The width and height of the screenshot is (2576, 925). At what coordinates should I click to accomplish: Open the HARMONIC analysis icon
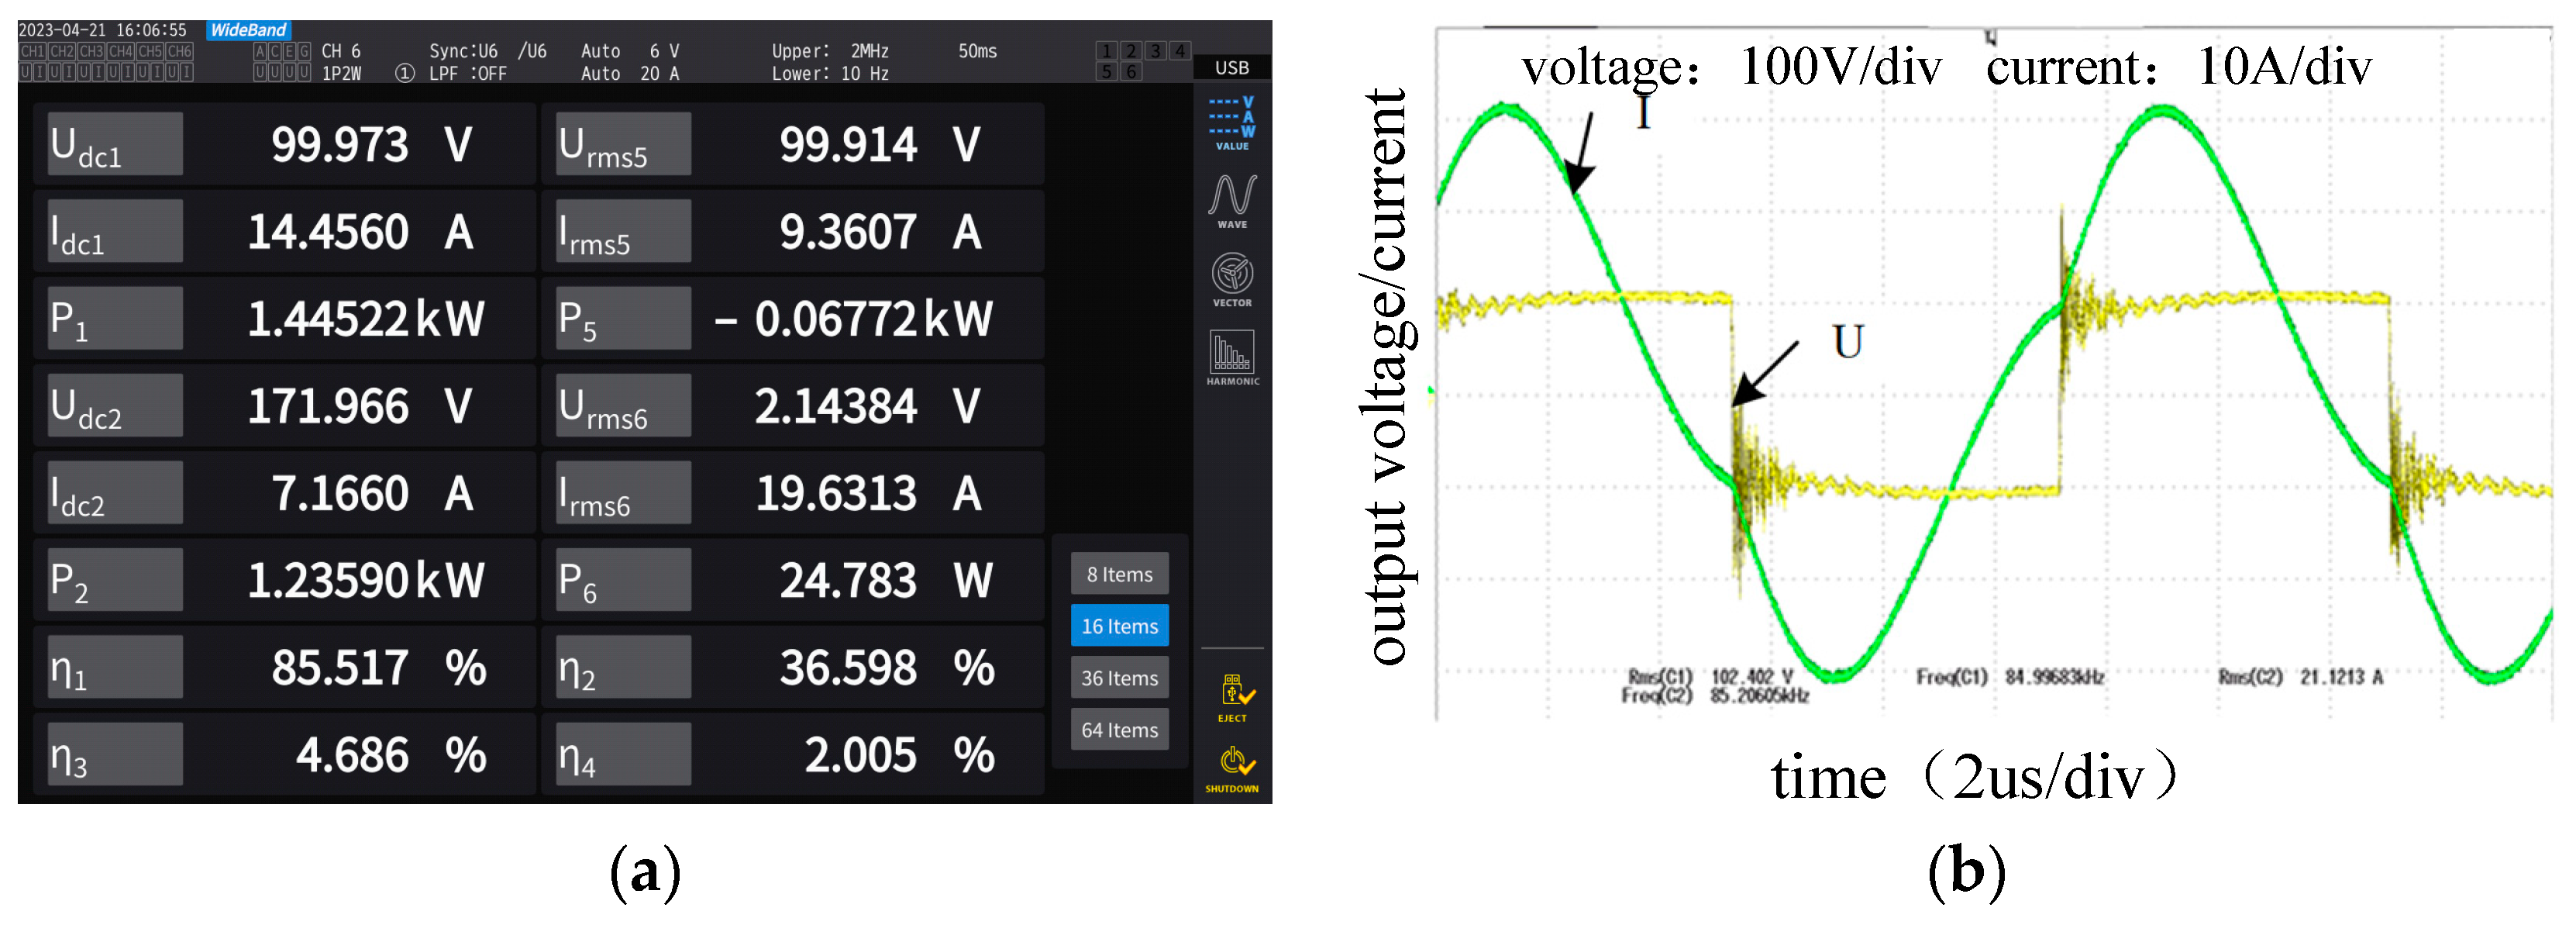[1232, 357]
